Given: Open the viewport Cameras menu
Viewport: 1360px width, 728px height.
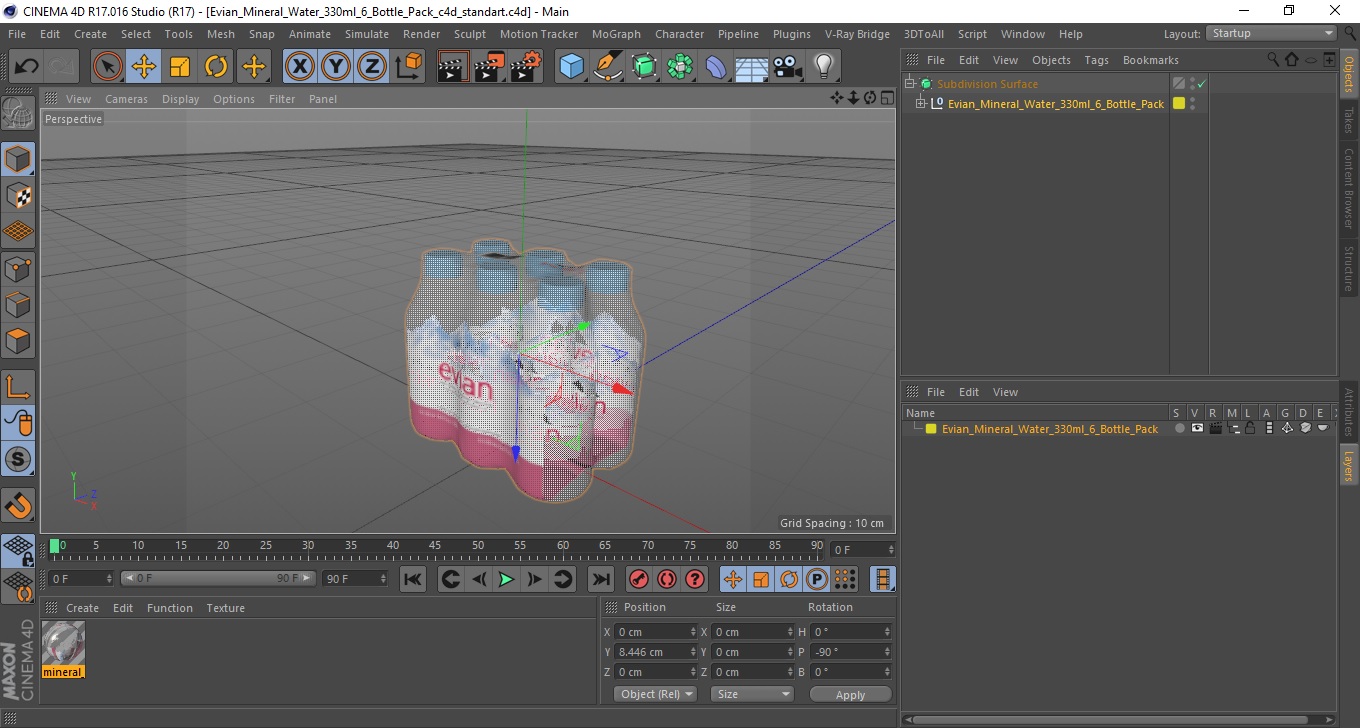Looking at the screenshot, I should pos(126,99).
